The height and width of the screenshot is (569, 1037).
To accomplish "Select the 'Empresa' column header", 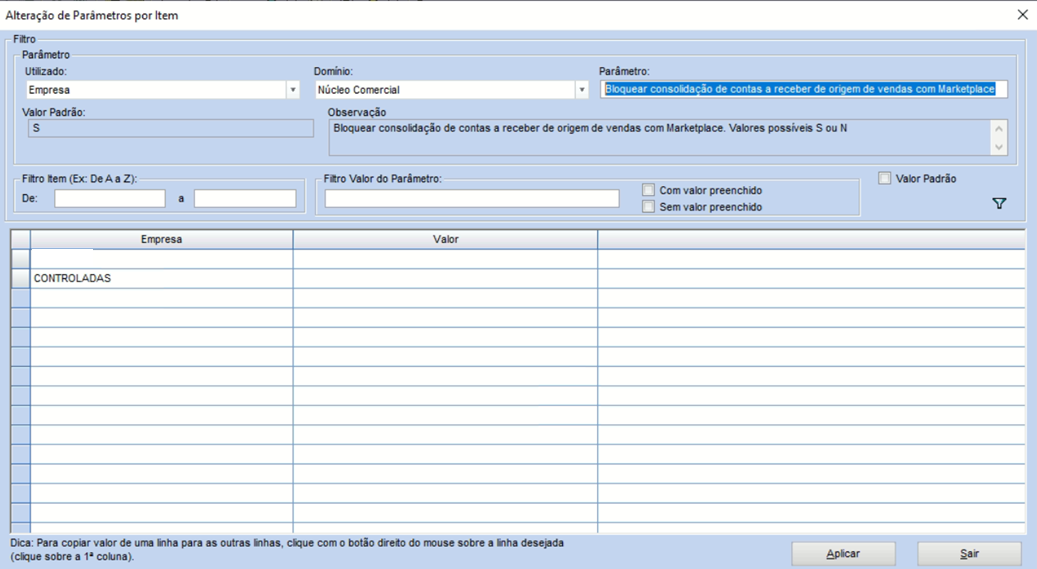I will [x=161, y=240].
